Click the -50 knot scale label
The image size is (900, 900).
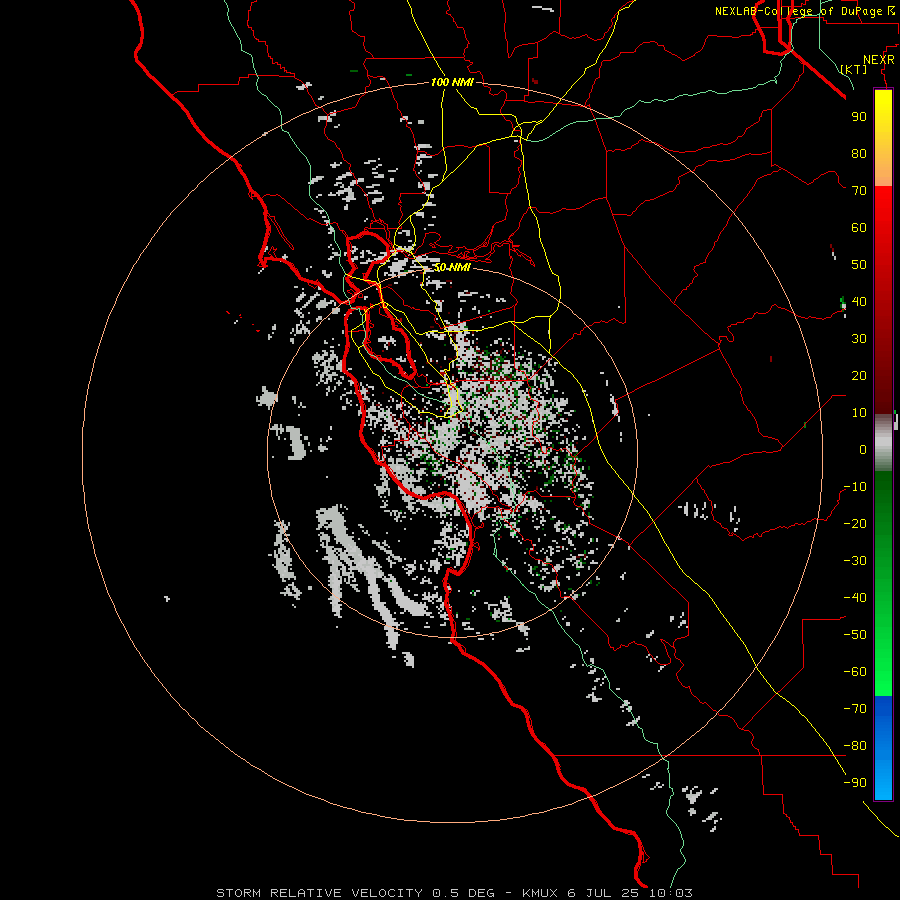[855, 635]
